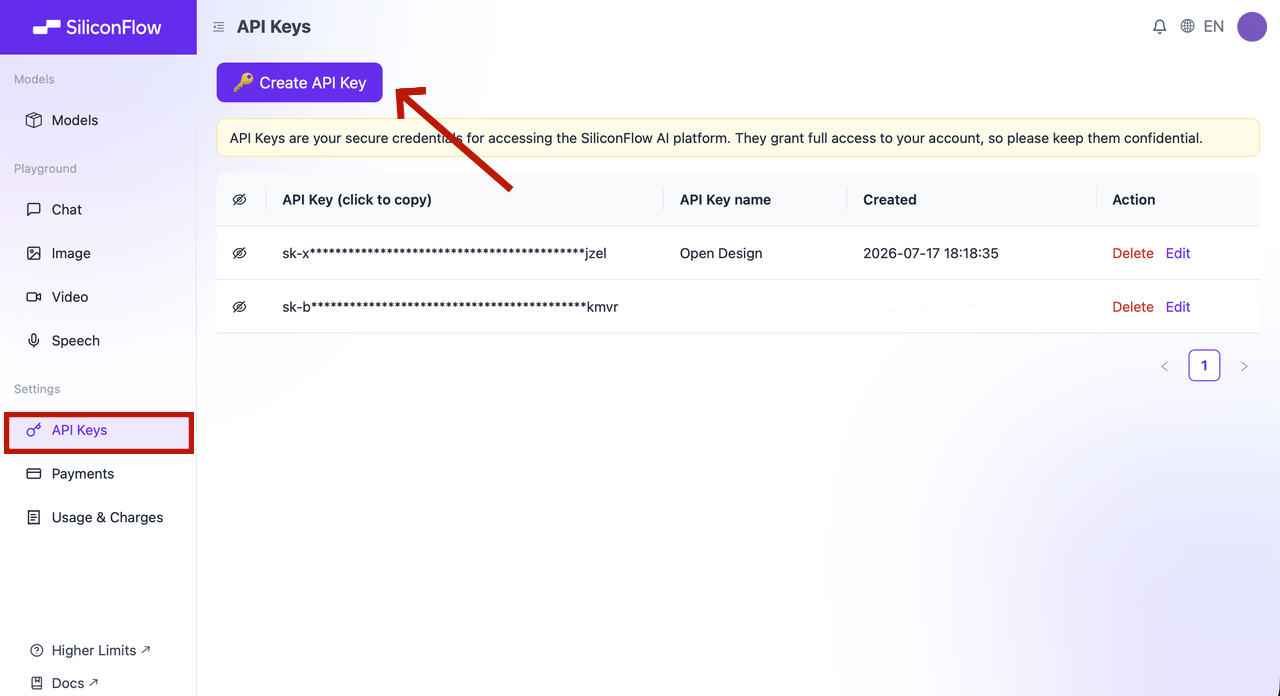1280x696 pixels.
Task: Open the EN language selector
Action: [1214, 27]
